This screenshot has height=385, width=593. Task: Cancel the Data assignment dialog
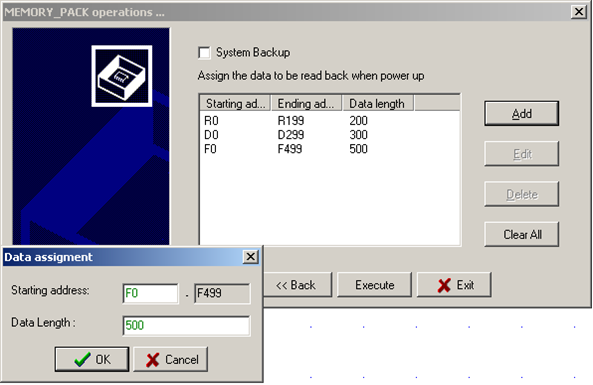pos(171,359)
